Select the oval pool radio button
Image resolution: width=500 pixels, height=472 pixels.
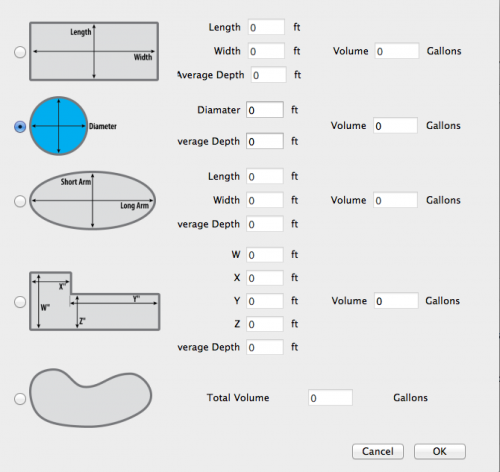coord(20,201)
